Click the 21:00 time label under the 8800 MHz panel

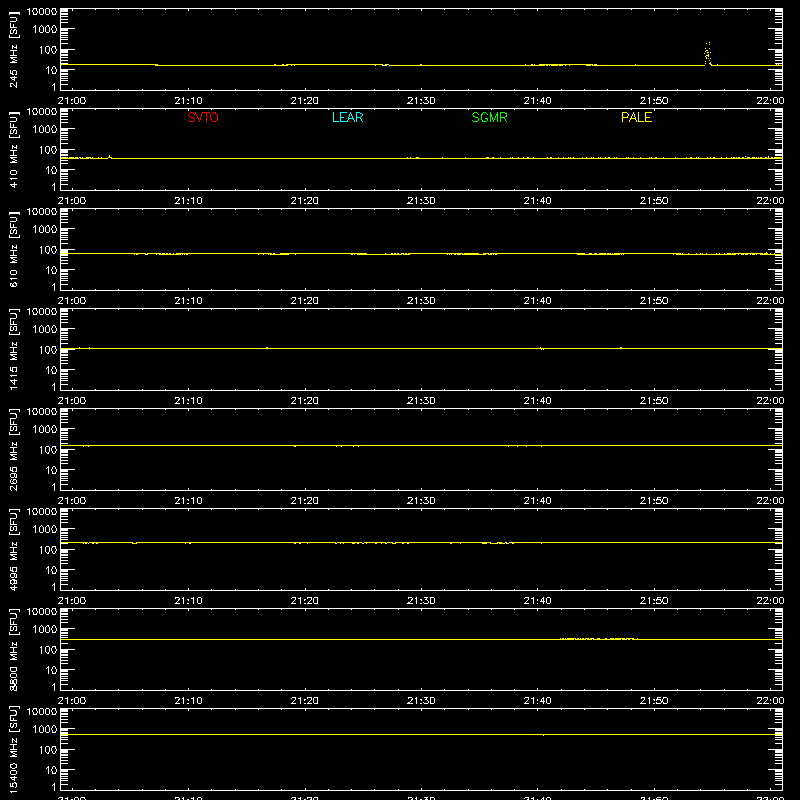[x=72, y=701]
